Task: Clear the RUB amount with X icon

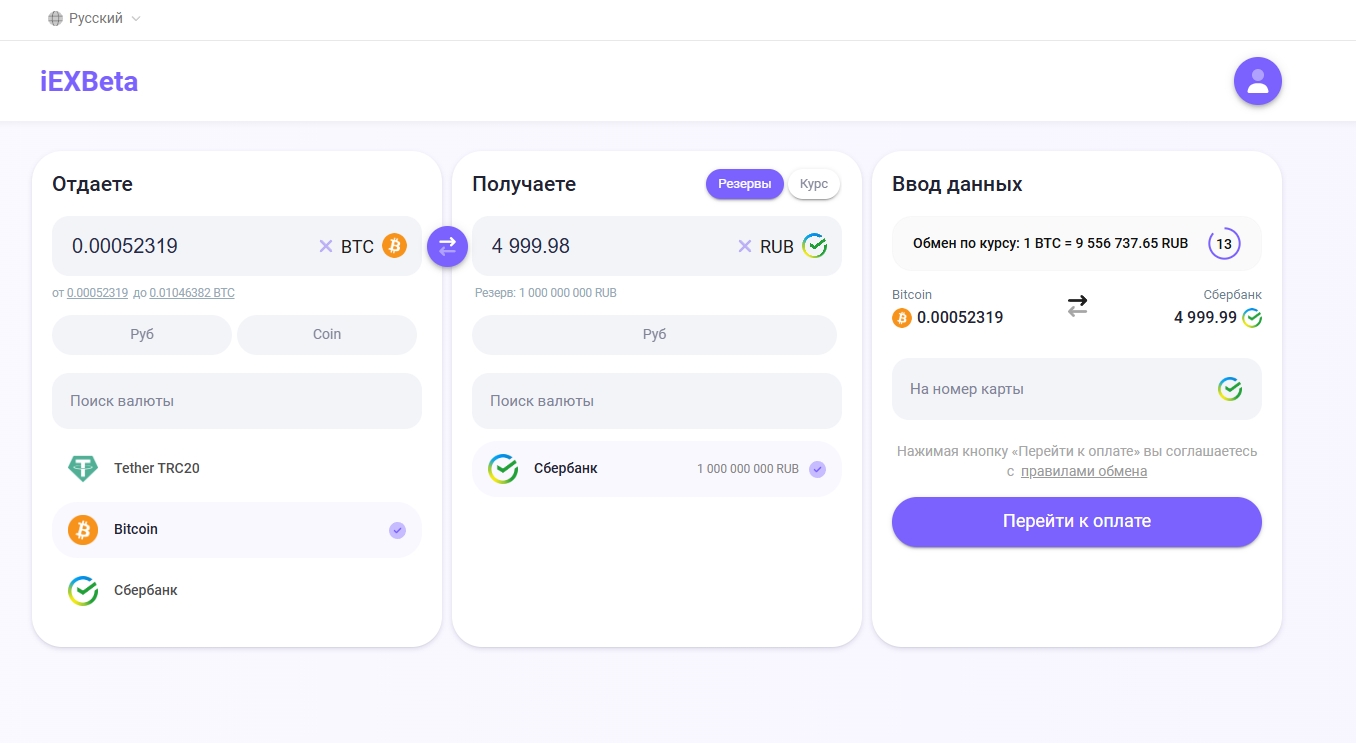Action: pos(744,246)
